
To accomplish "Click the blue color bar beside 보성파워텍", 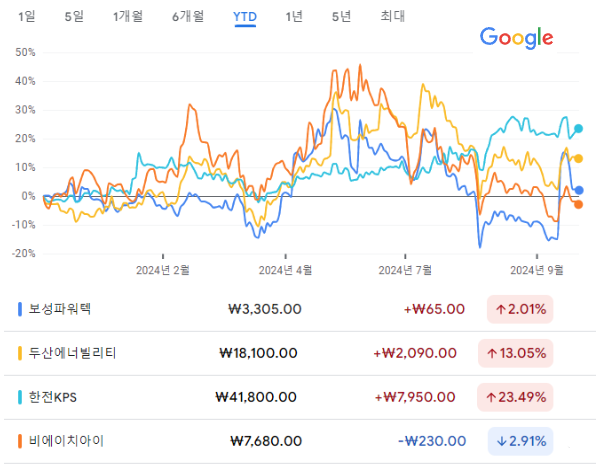I will pos(20,309).
